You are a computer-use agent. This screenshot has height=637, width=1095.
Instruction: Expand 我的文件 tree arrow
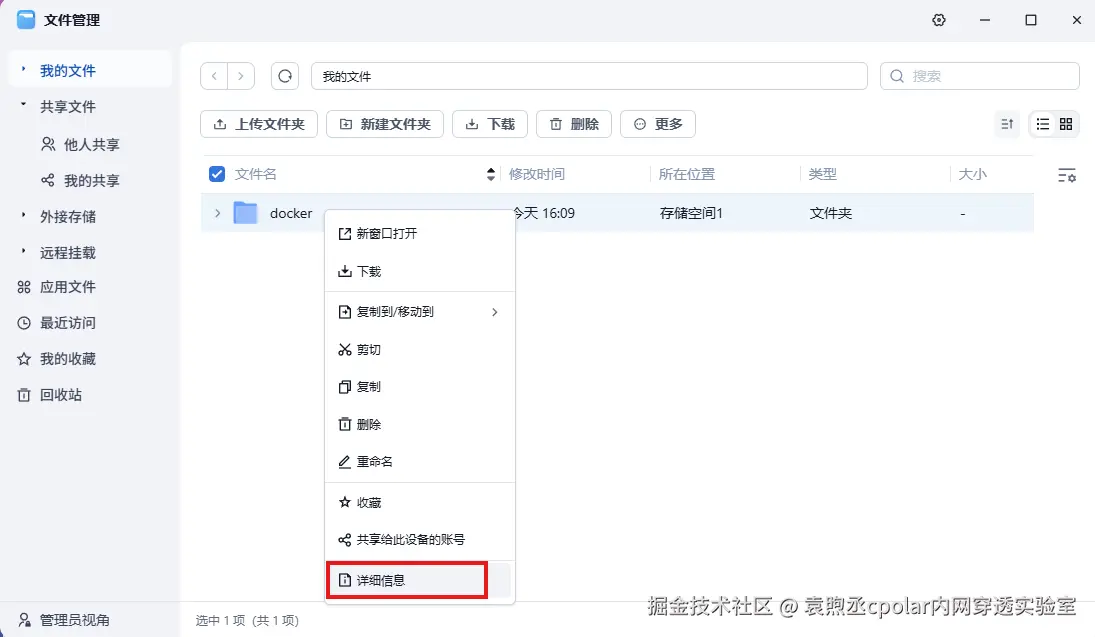pyautogui.click(x=23, y=69)
